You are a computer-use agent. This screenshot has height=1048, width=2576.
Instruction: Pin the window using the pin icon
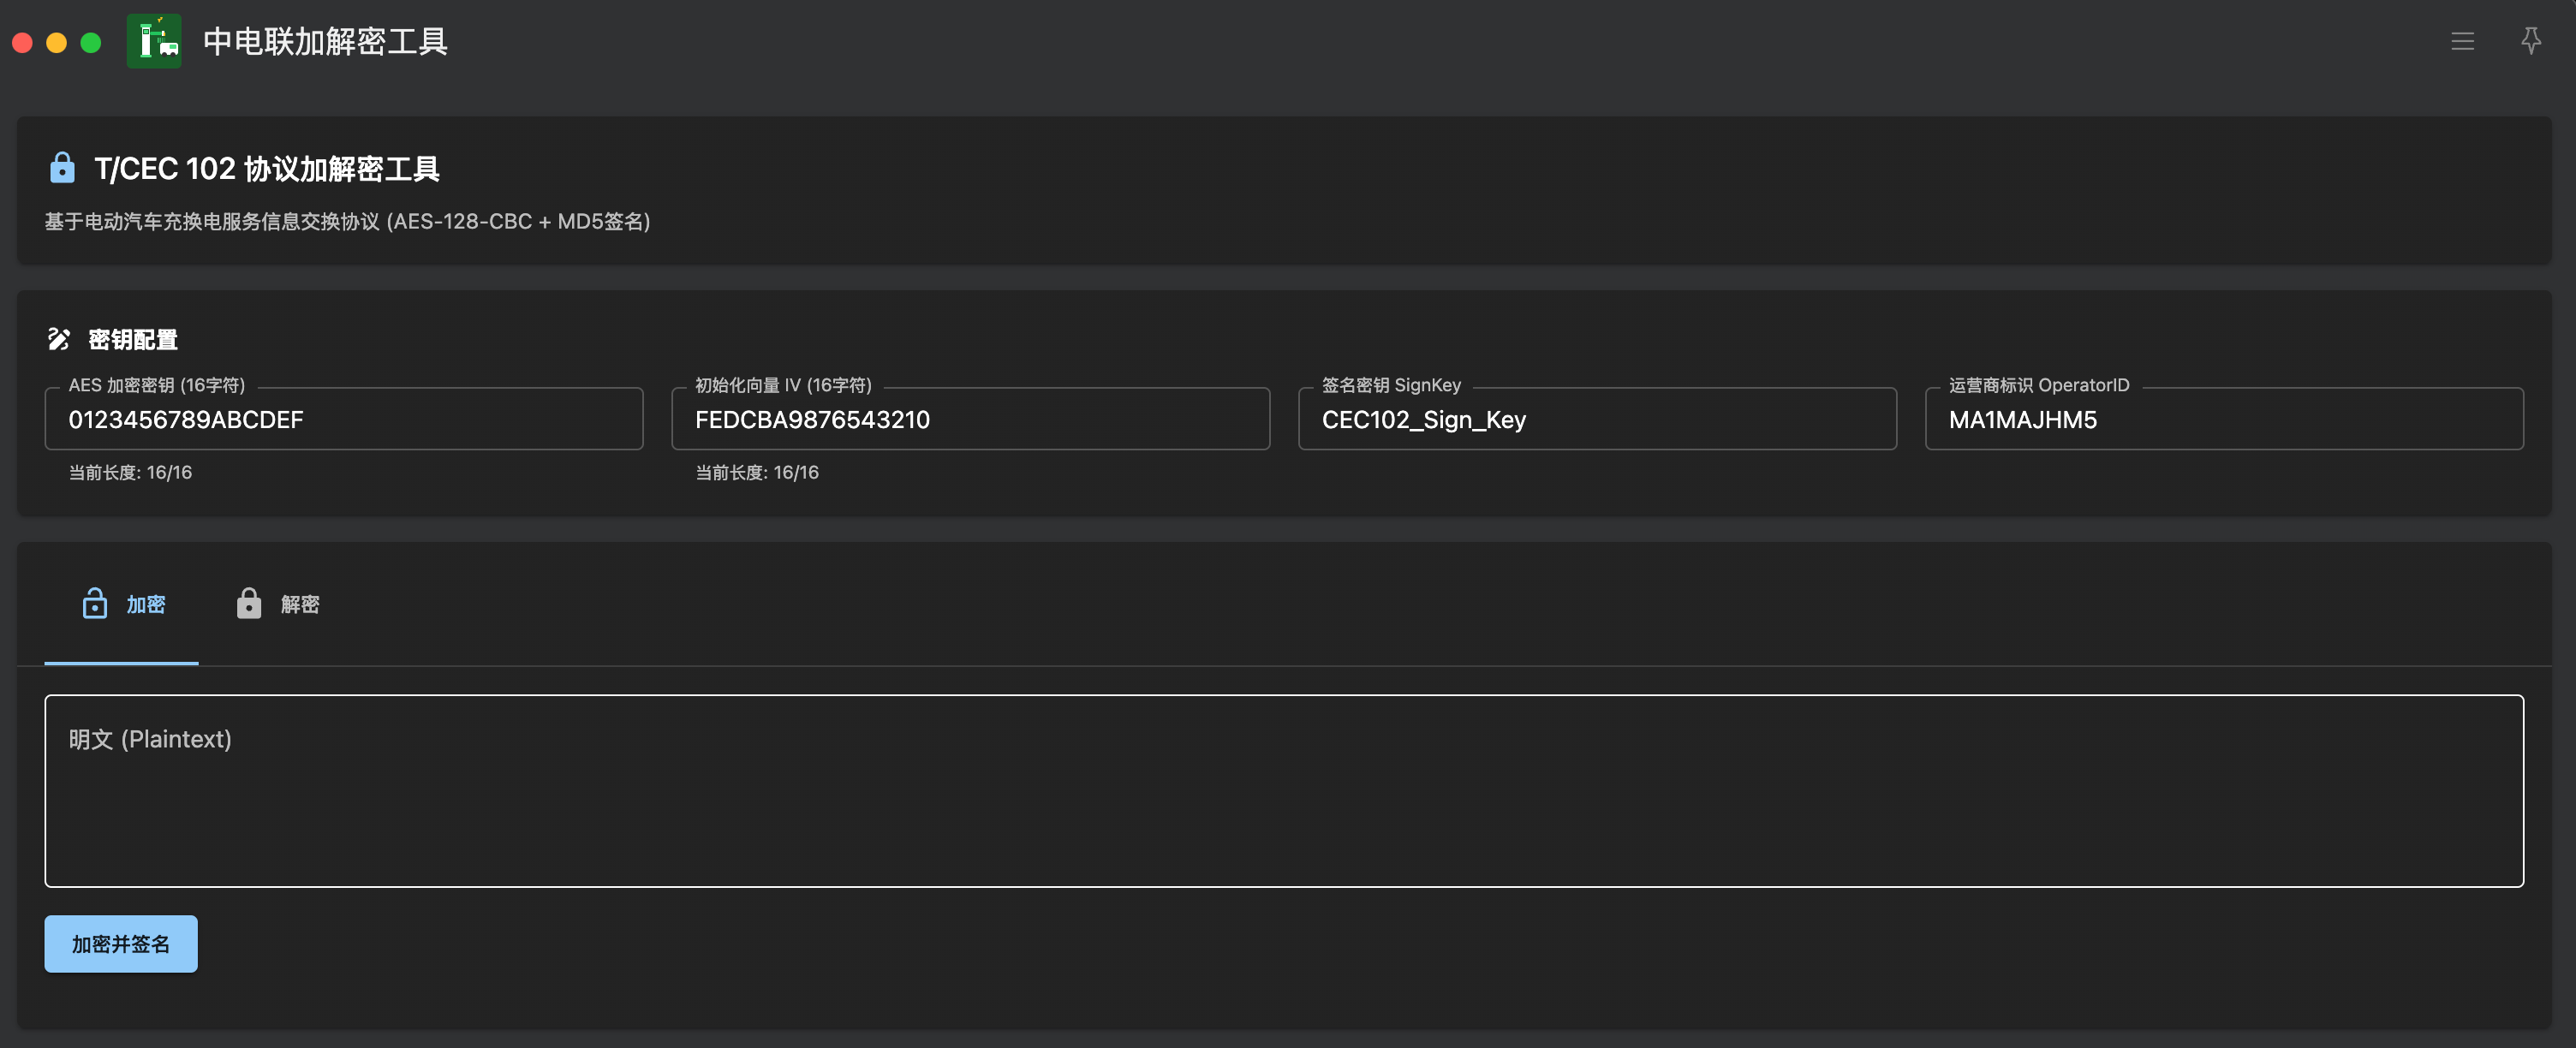point(2530,41)
